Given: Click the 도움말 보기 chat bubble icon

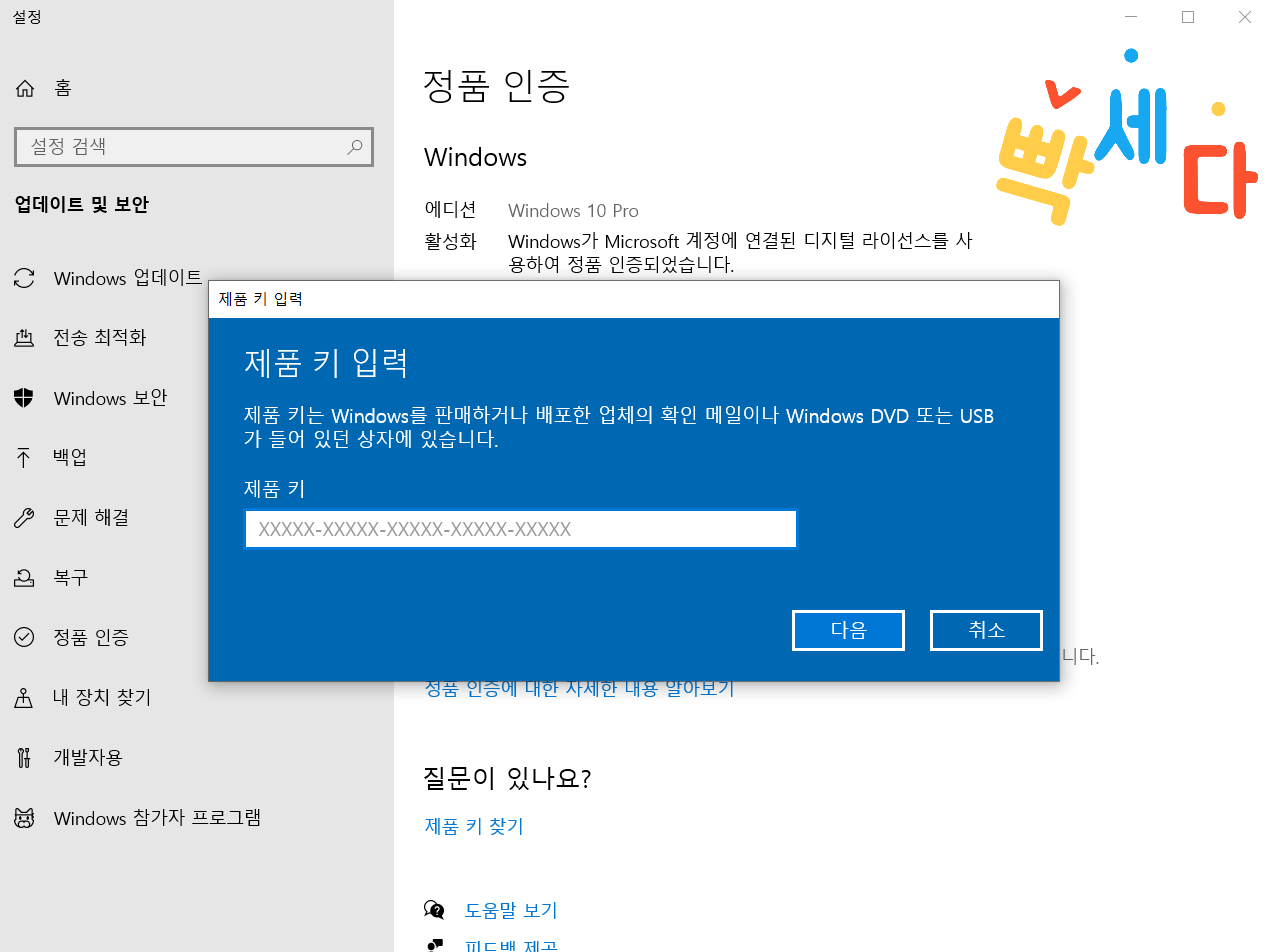Looking at the screenshot, I should 435,910.
